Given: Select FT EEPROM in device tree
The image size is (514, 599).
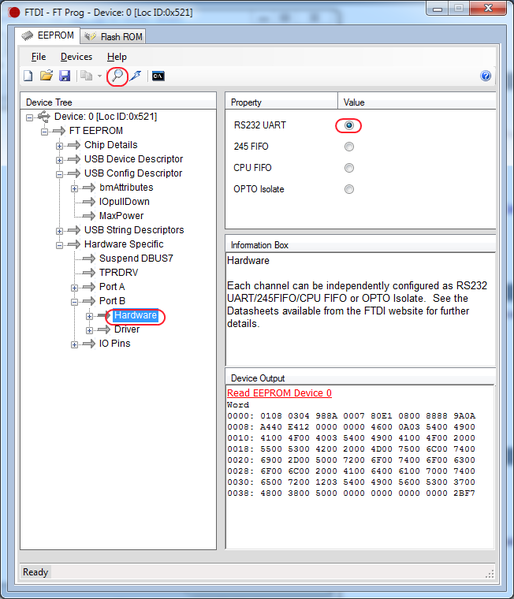Looking at the screenshot, I should tap(96, 131).
